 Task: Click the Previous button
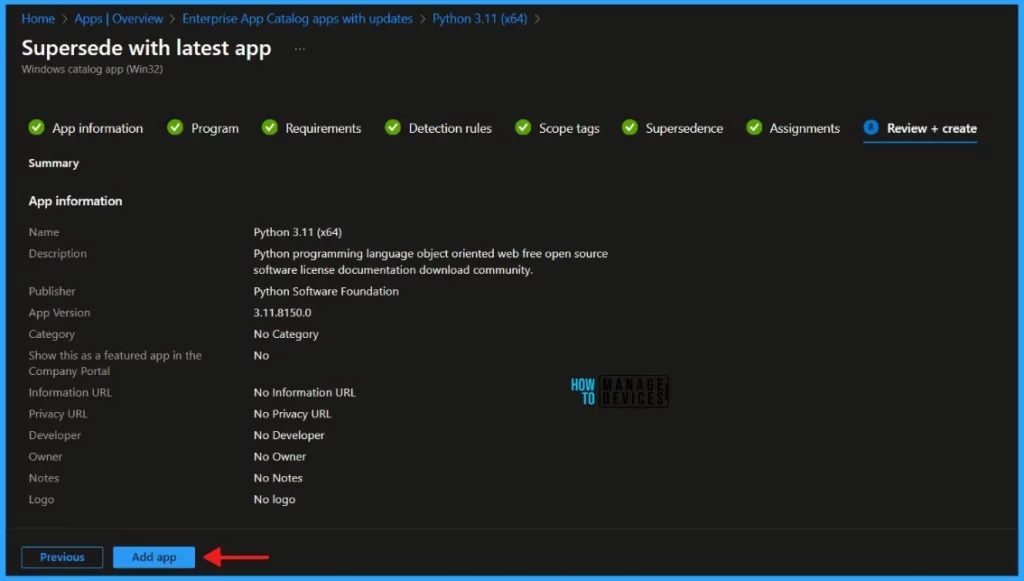[x=62, y=557]
